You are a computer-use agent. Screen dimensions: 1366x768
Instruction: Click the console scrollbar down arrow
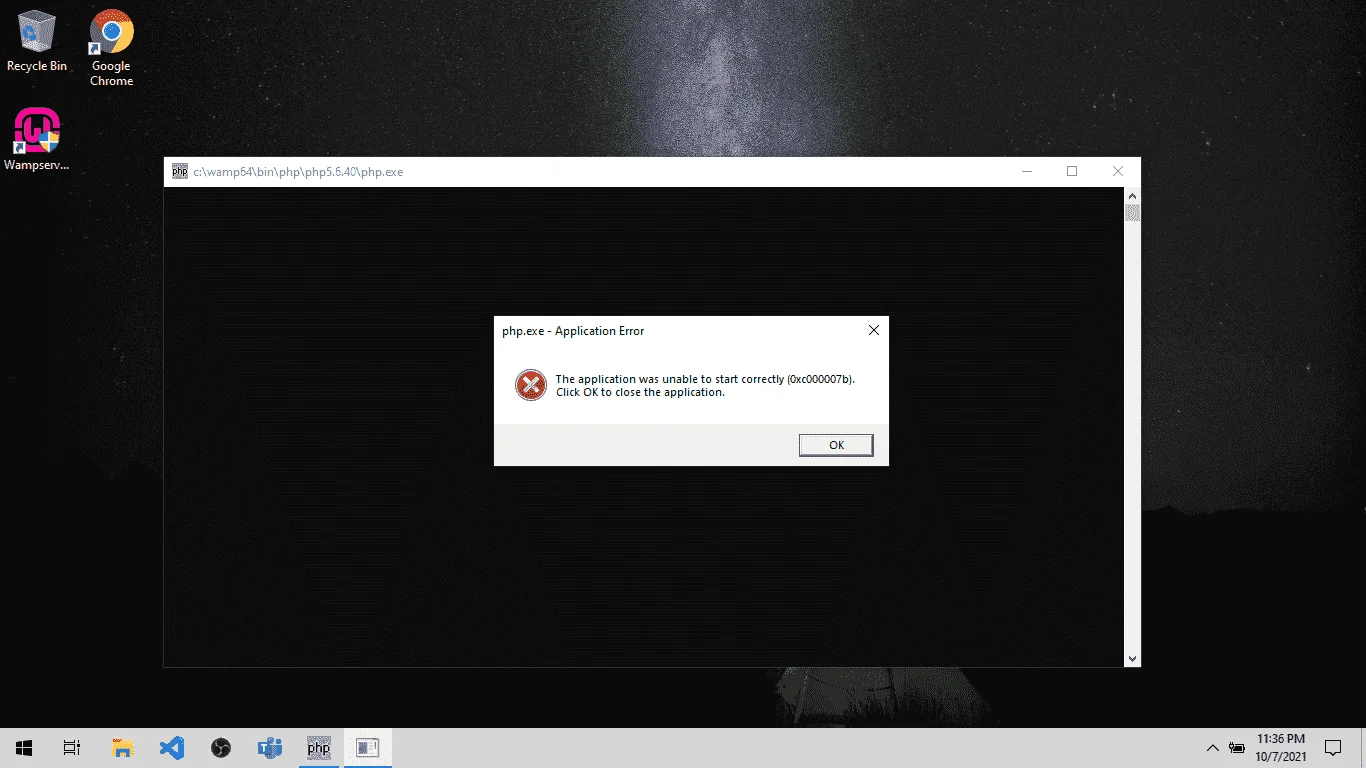[1132, 659]
